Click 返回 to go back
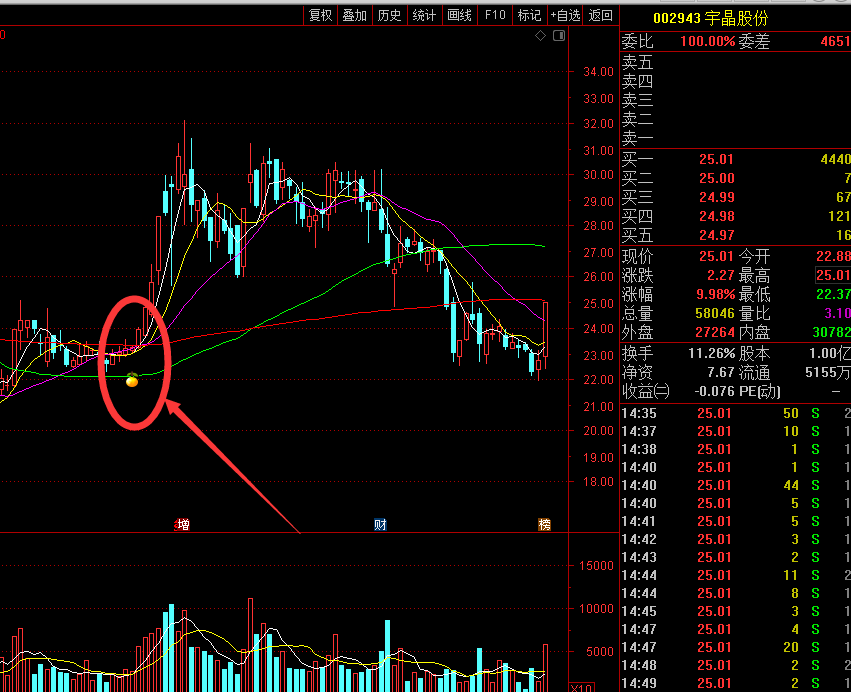 [601, 15]
